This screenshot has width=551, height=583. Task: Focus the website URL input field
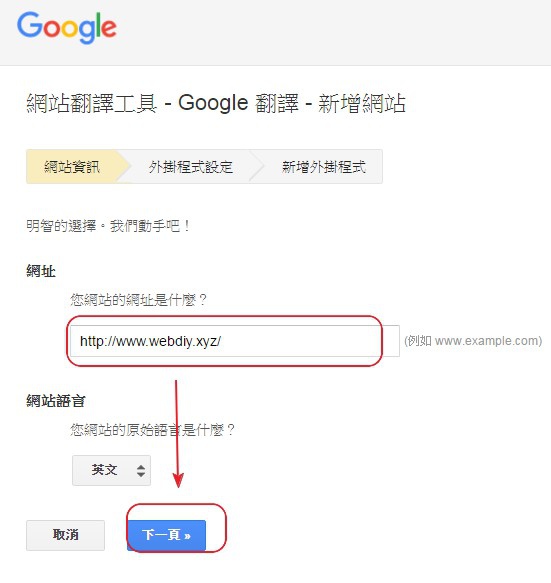pos(235,341)
